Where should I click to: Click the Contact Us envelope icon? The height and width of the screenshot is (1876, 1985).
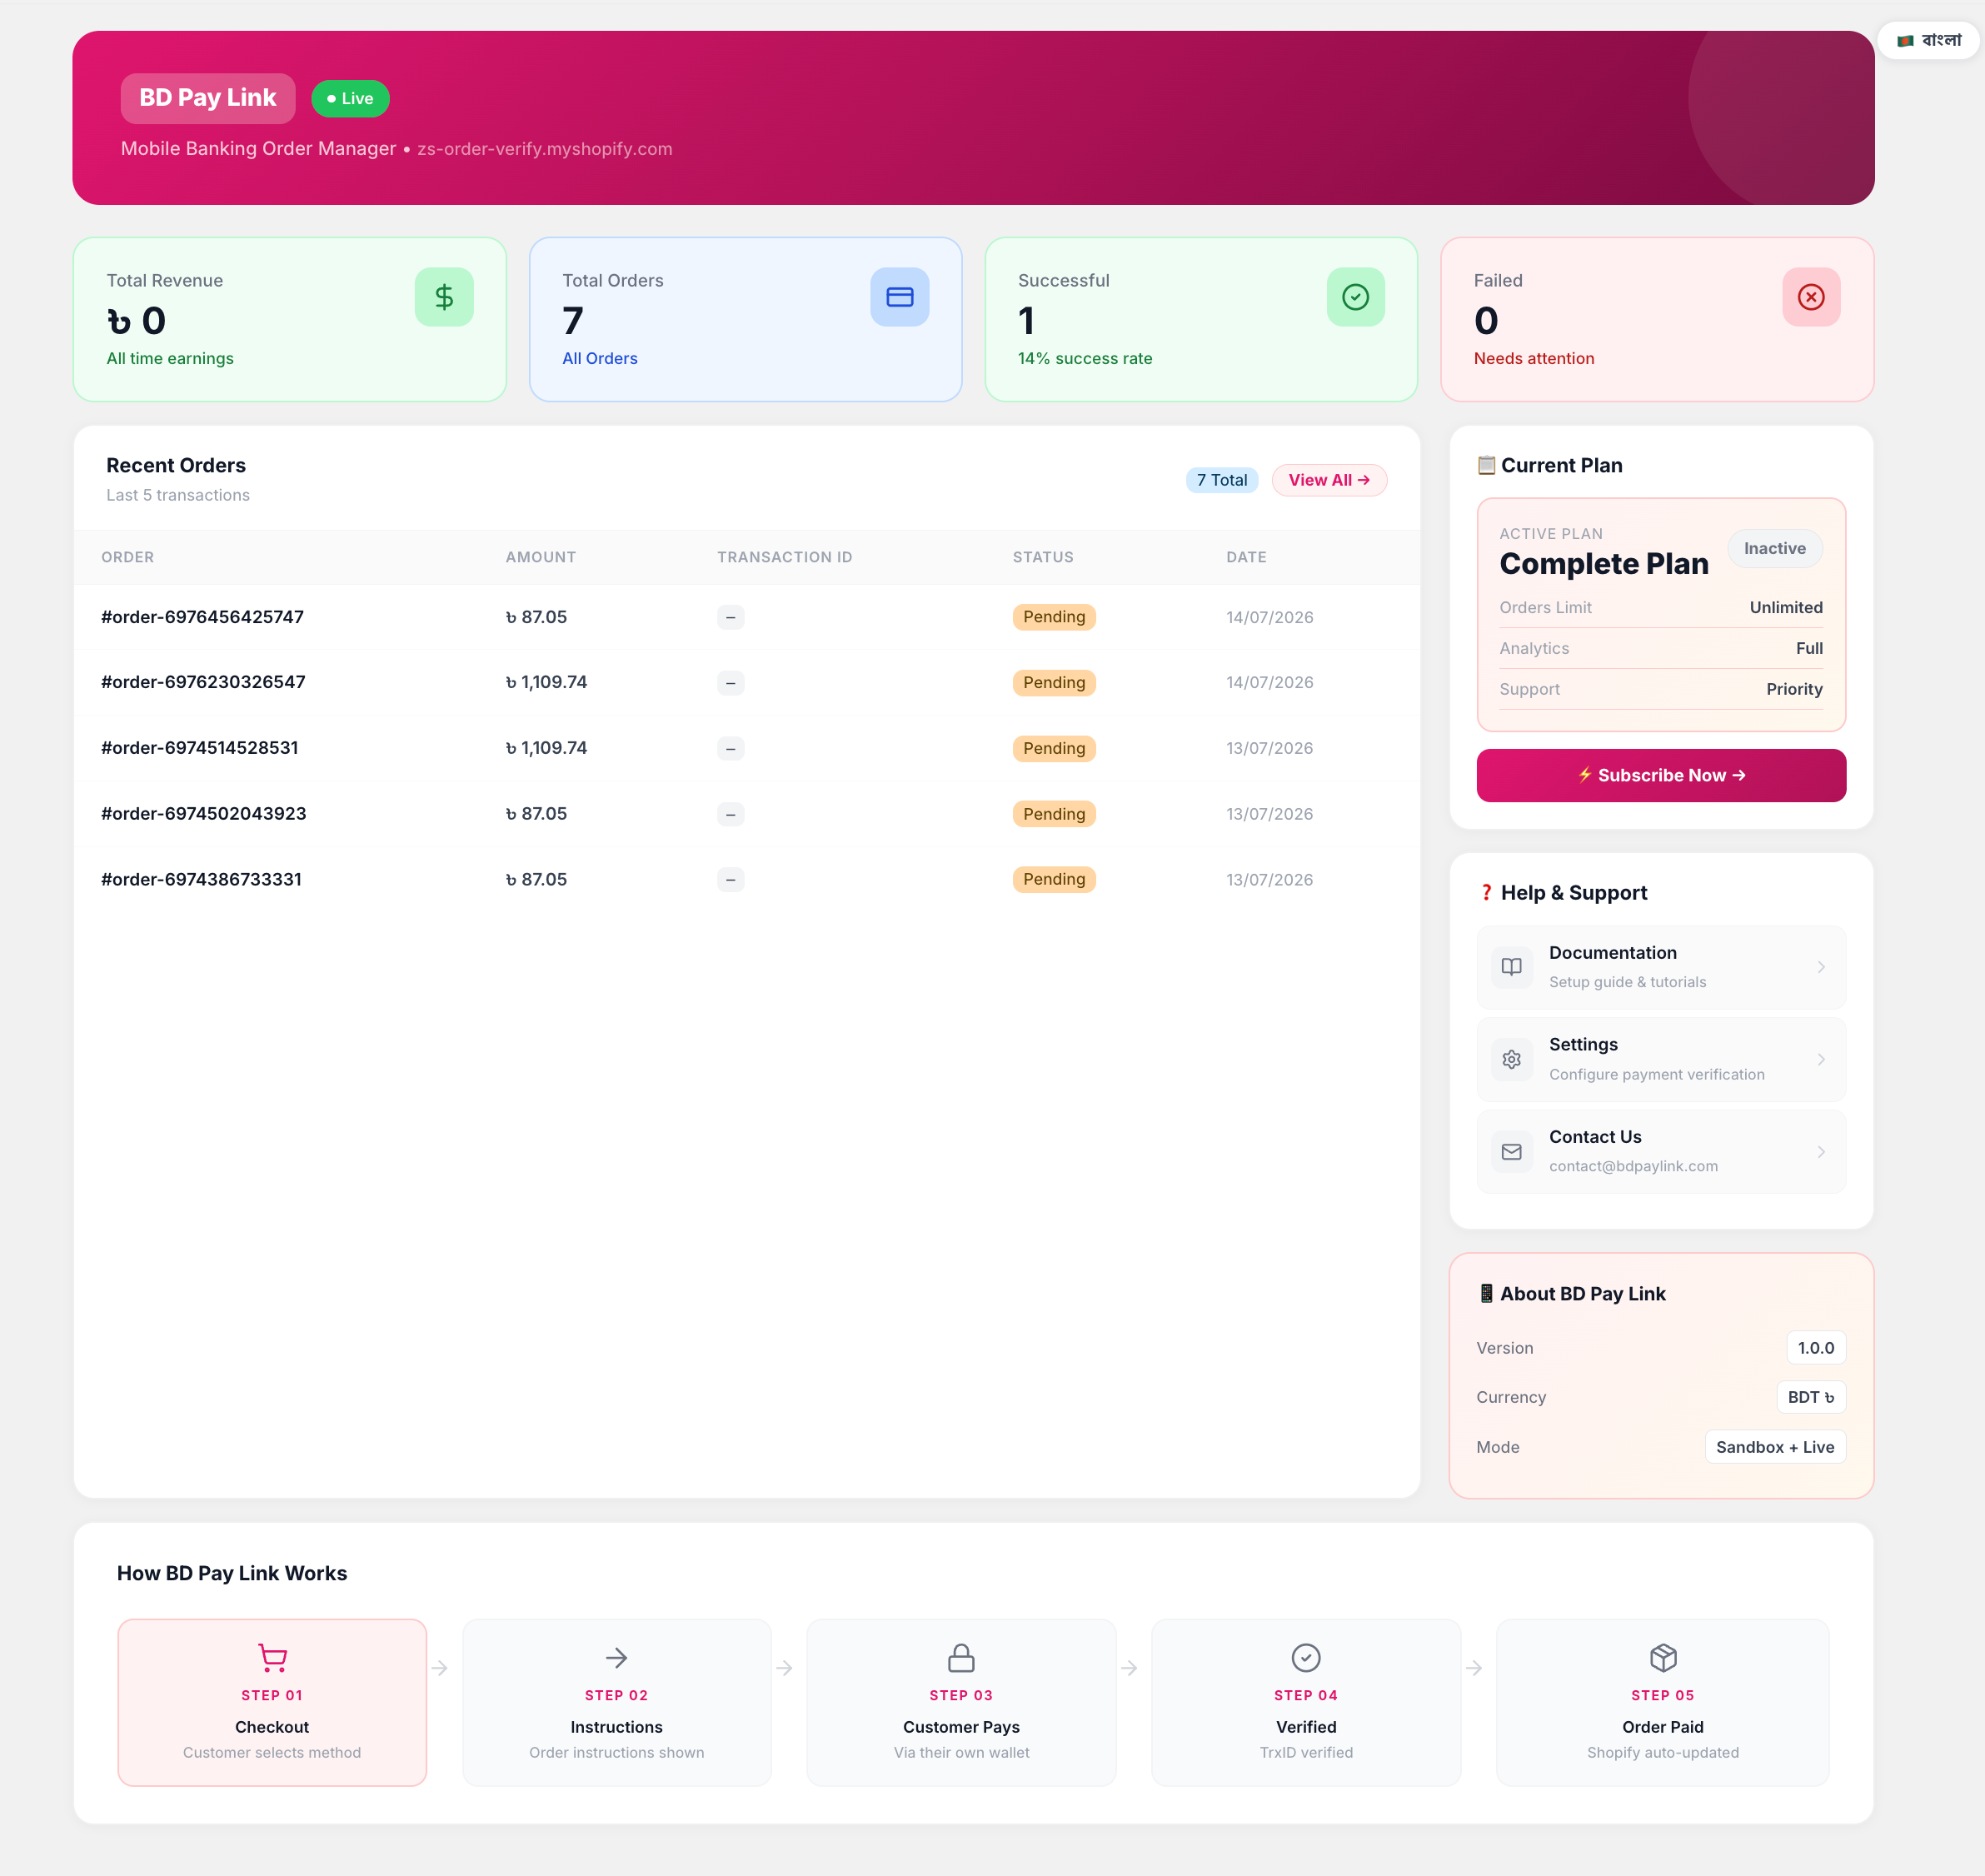tap(1512, 1151)
